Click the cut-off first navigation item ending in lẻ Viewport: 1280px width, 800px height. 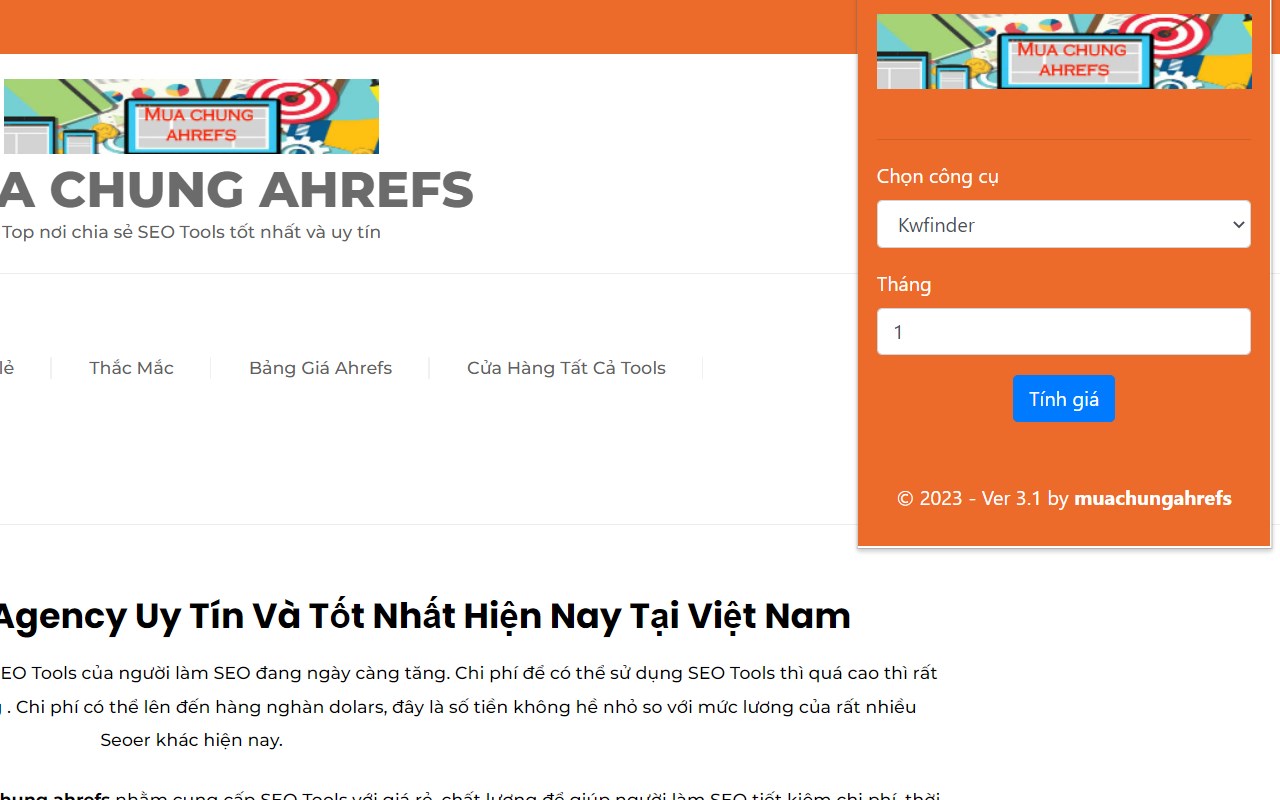pos(7,368)
